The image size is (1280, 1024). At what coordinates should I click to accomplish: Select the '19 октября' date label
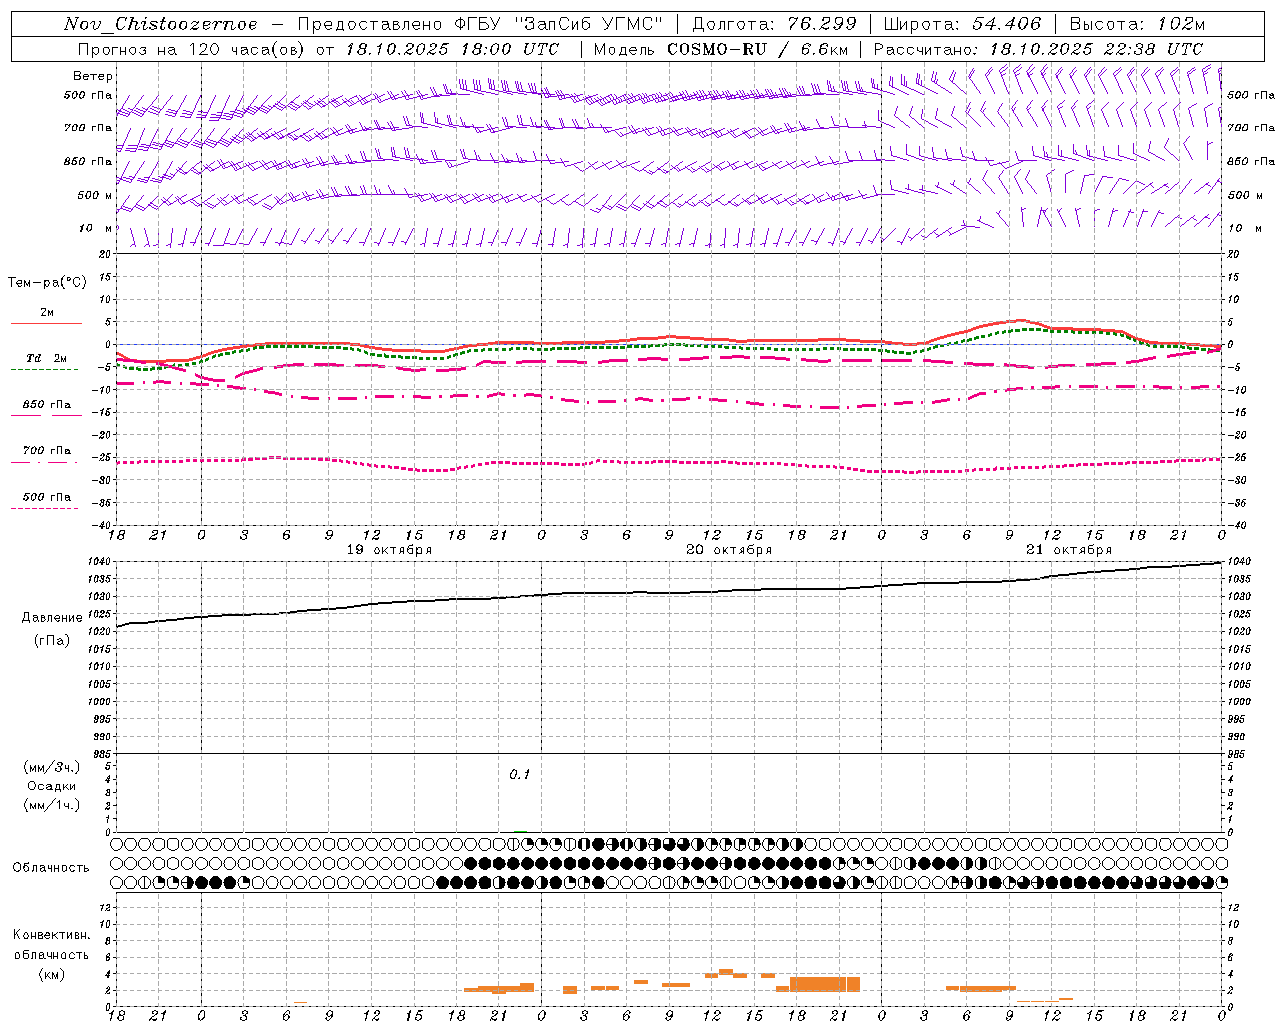pyautogui.click(x=389, y=550)
